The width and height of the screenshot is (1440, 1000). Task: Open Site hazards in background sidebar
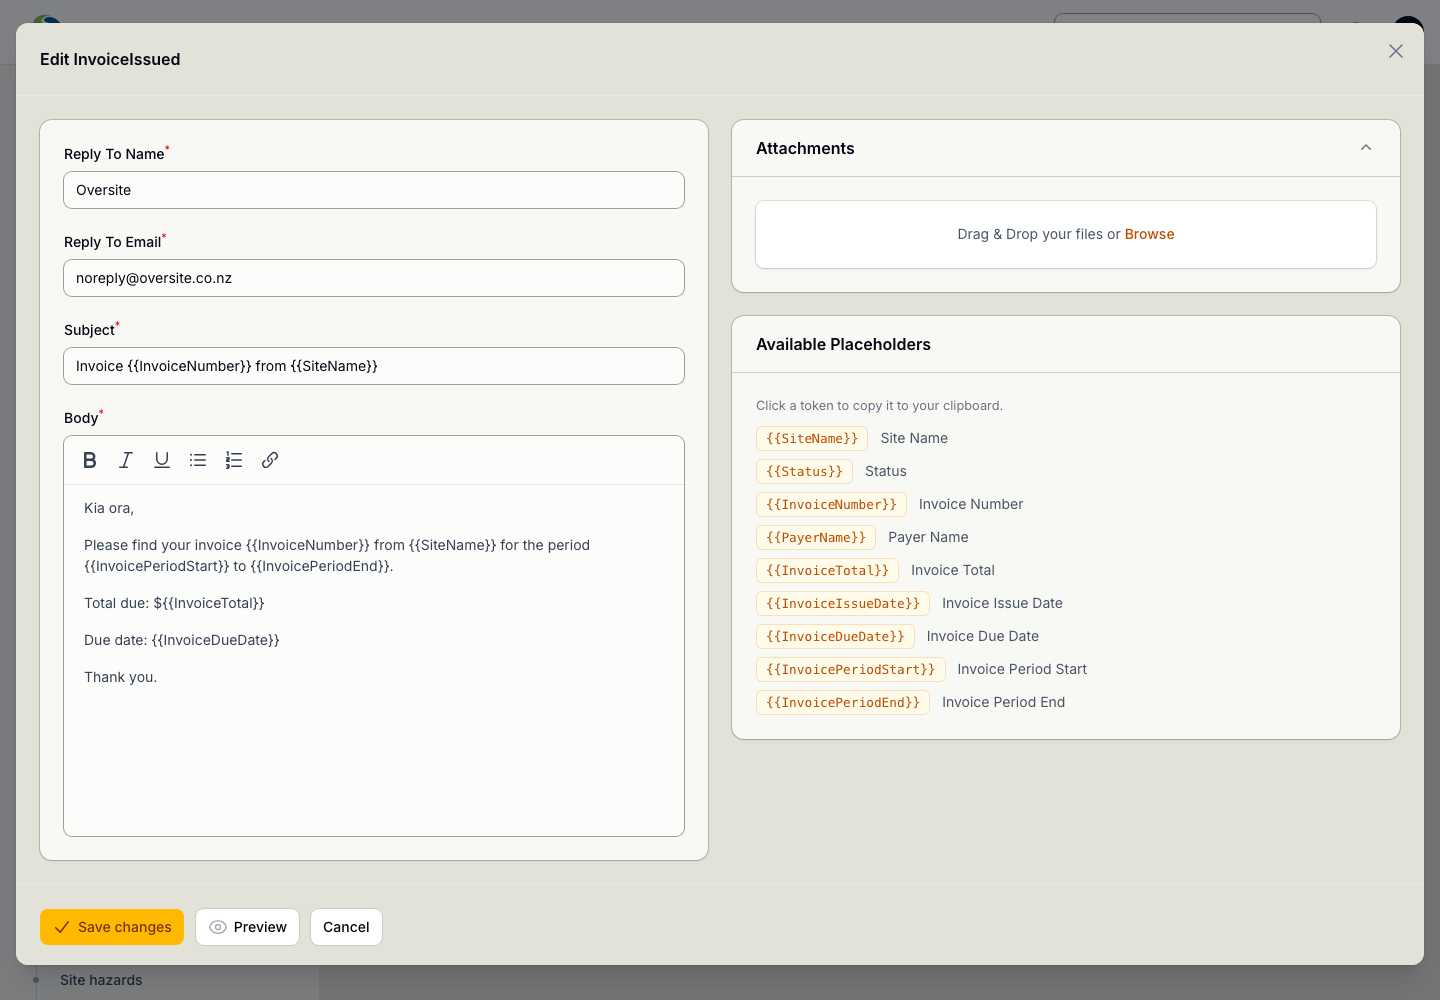[x=101, y=980]
